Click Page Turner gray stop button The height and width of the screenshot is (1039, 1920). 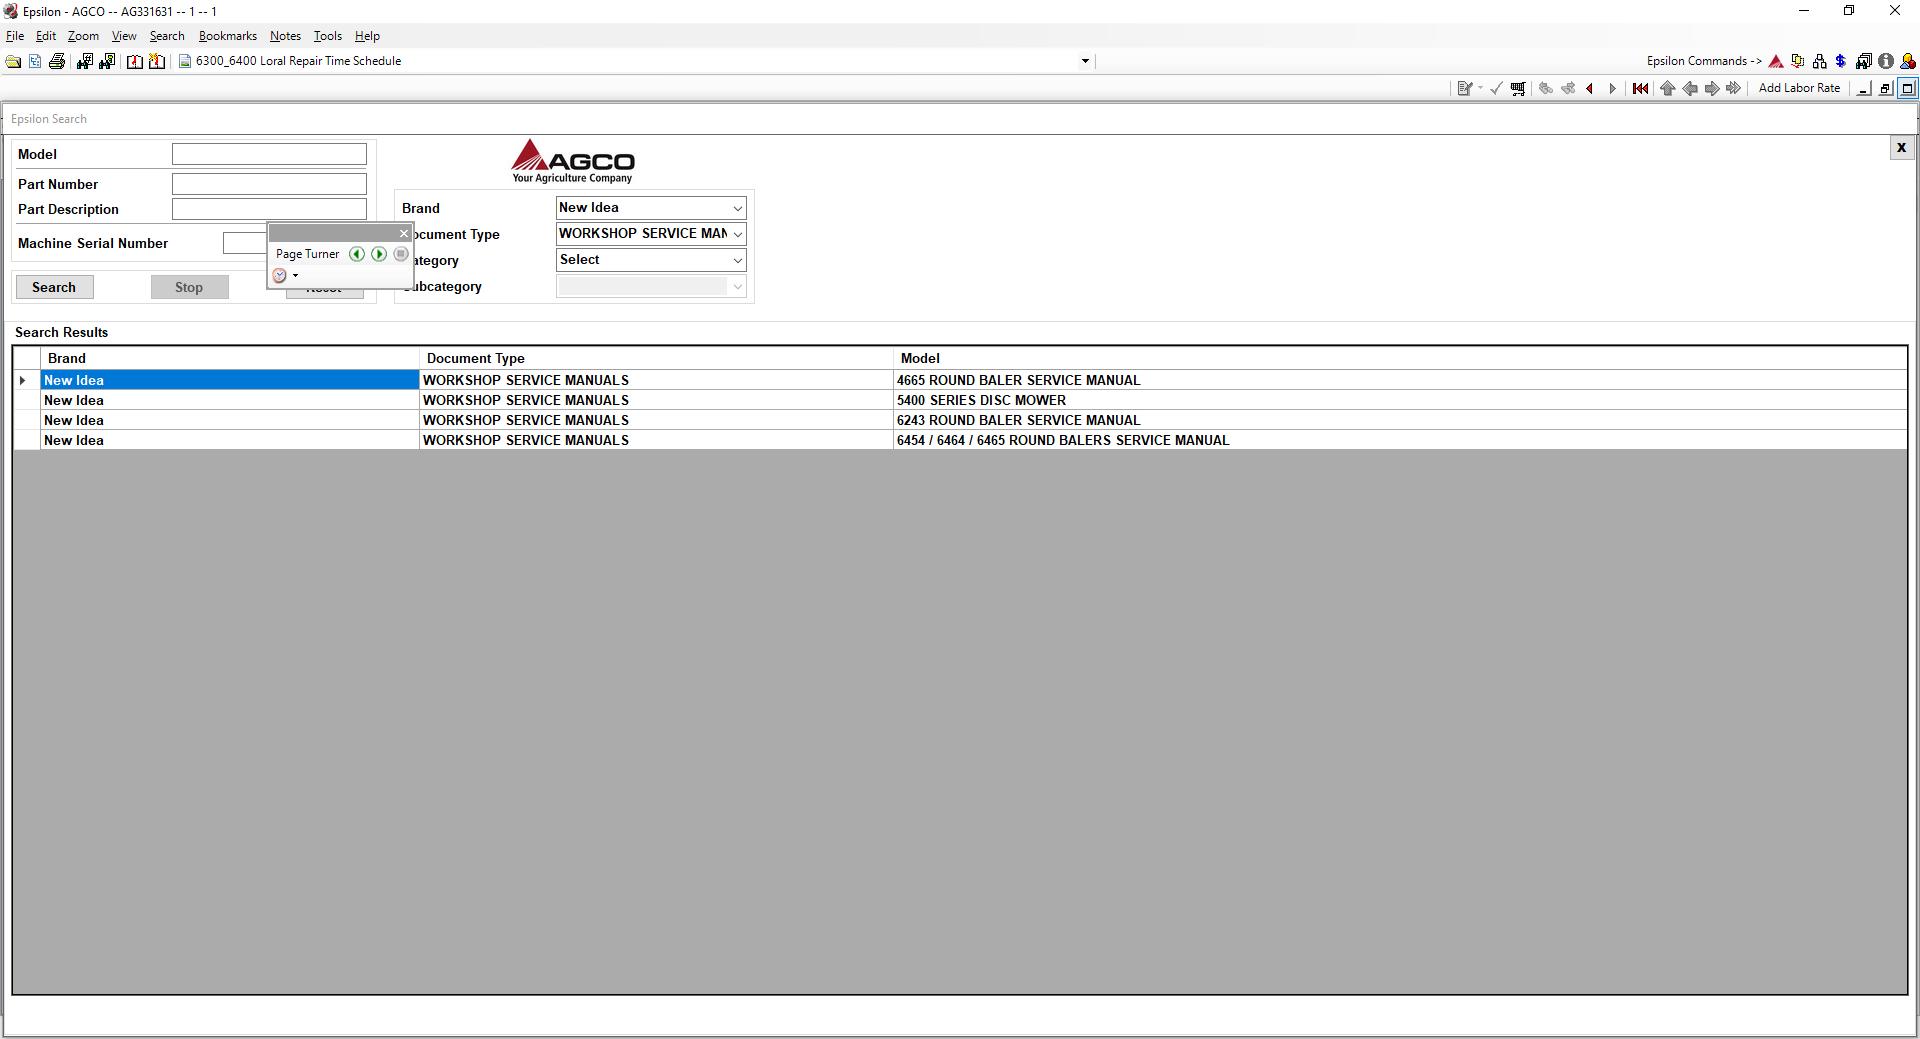point(401,254)
